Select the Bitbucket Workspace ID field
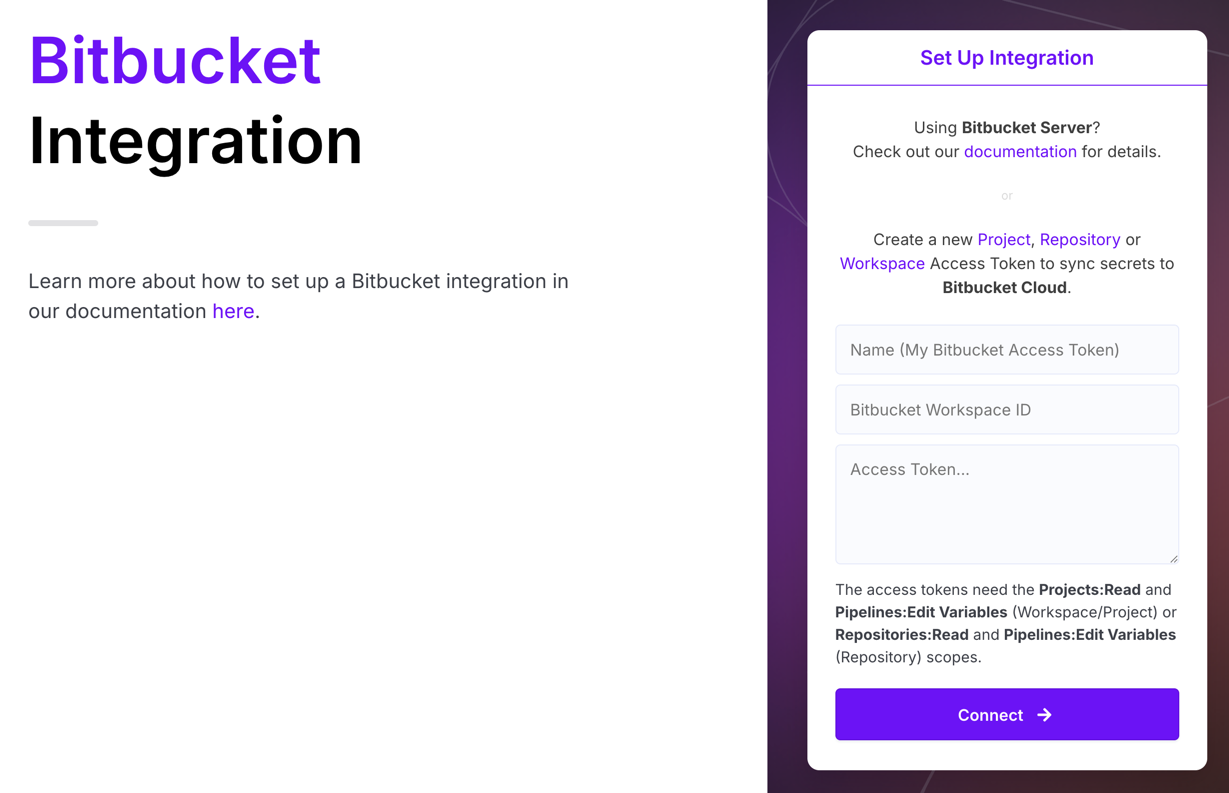This screenshot has width=1229, height=793. point(1007,410)
